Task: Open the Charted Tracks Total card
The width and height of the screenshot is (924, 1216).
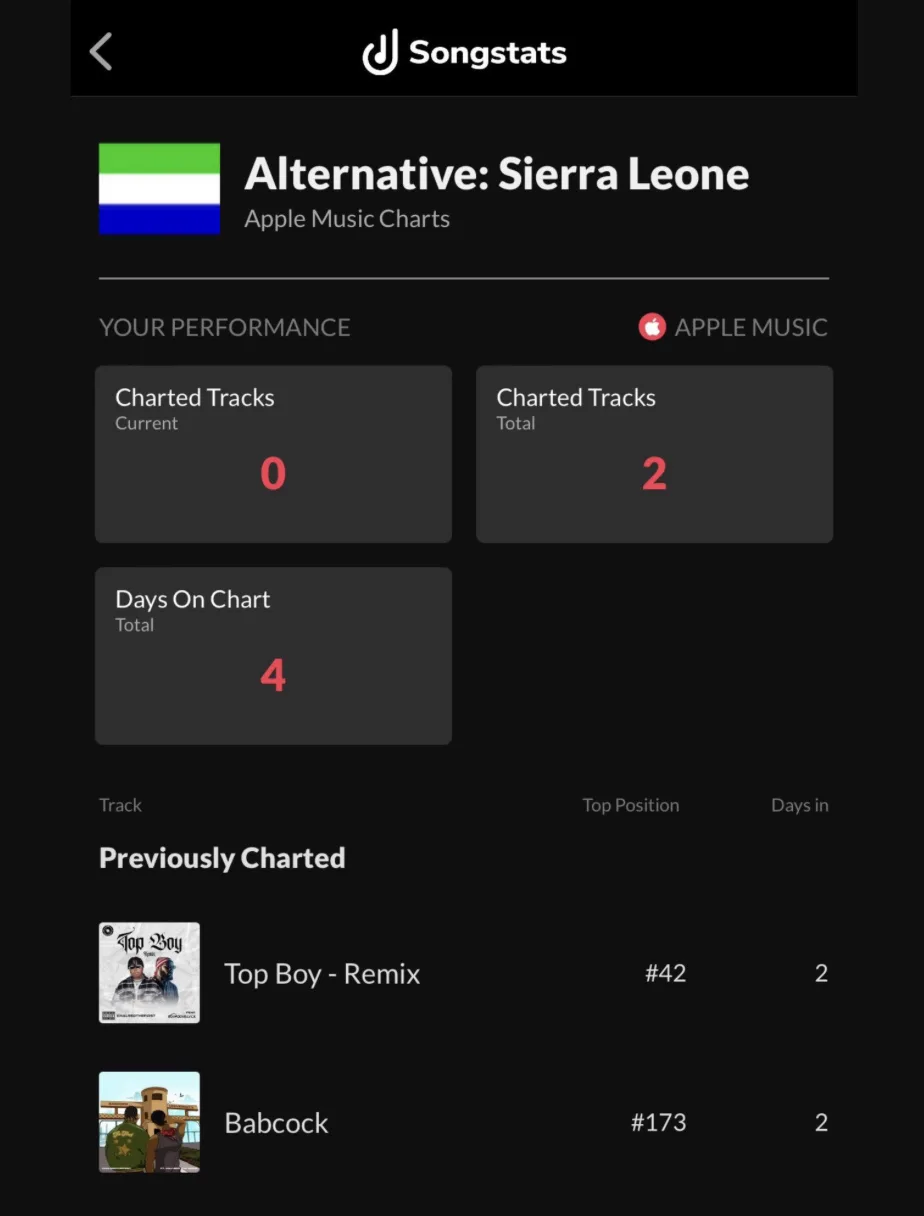Action: (654, 454)
